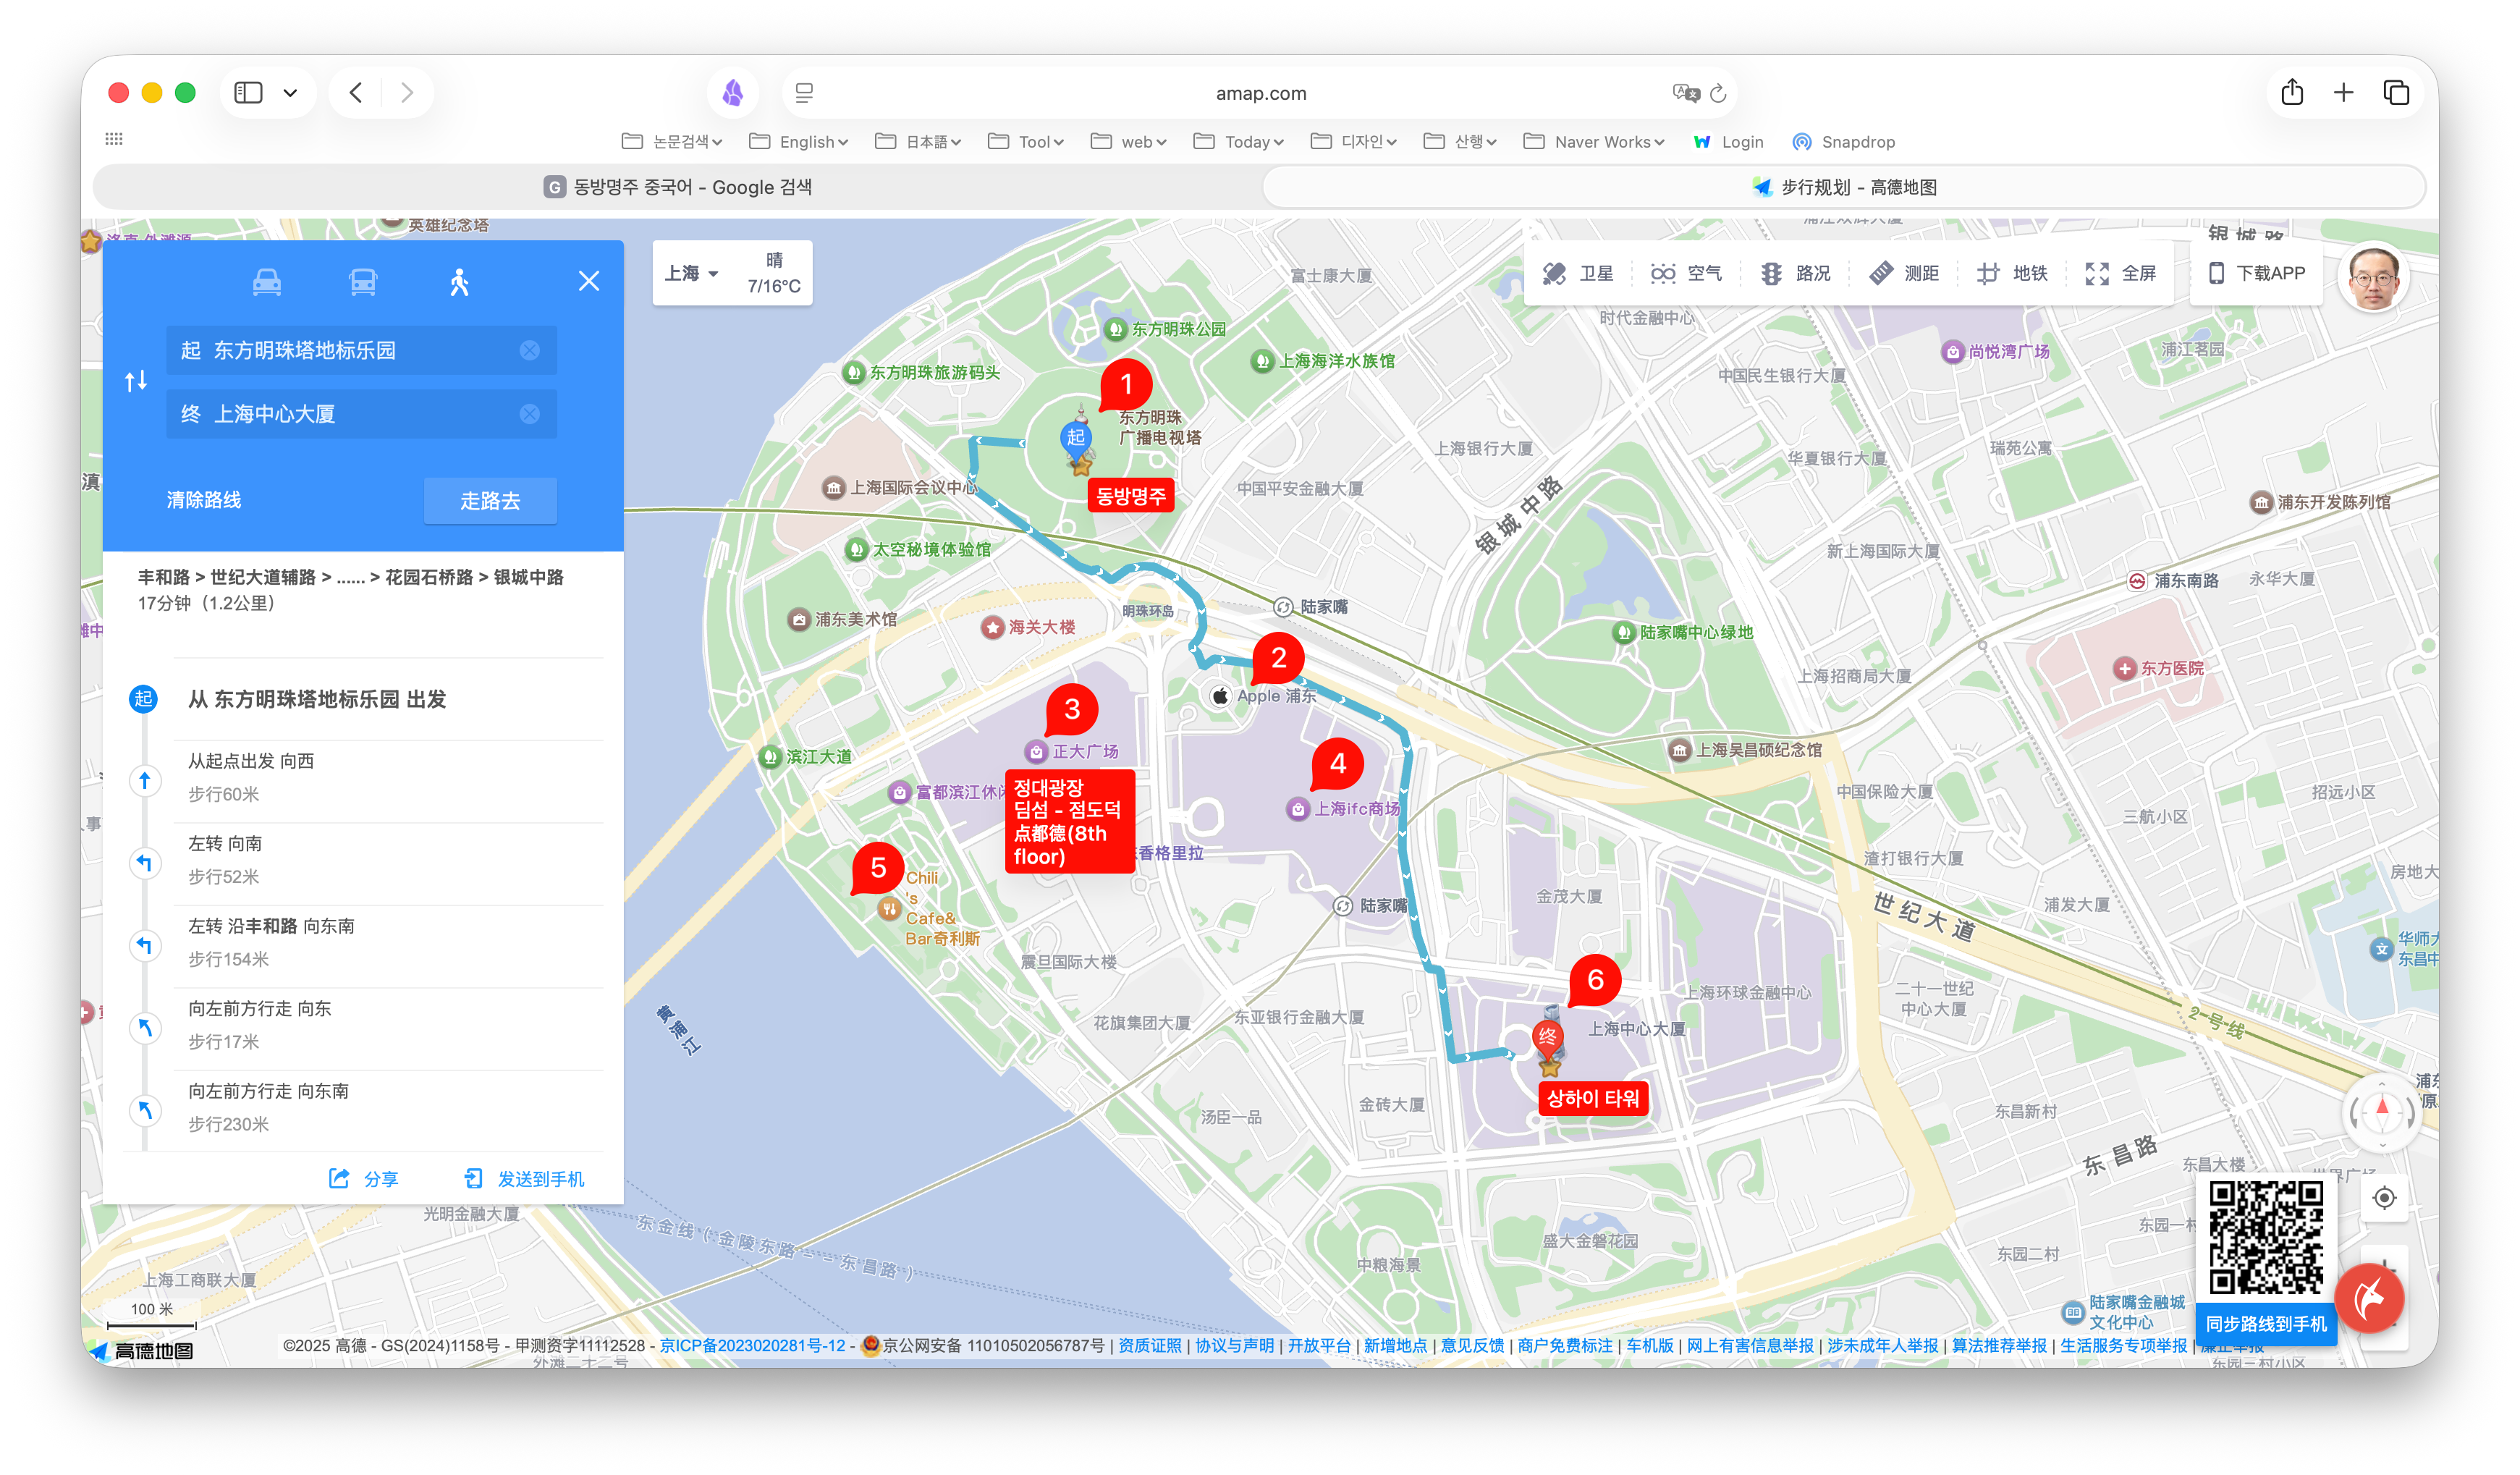
Task: Switch to 步行规划 - 高德地图 tab
Action: tap(1845, 187)
